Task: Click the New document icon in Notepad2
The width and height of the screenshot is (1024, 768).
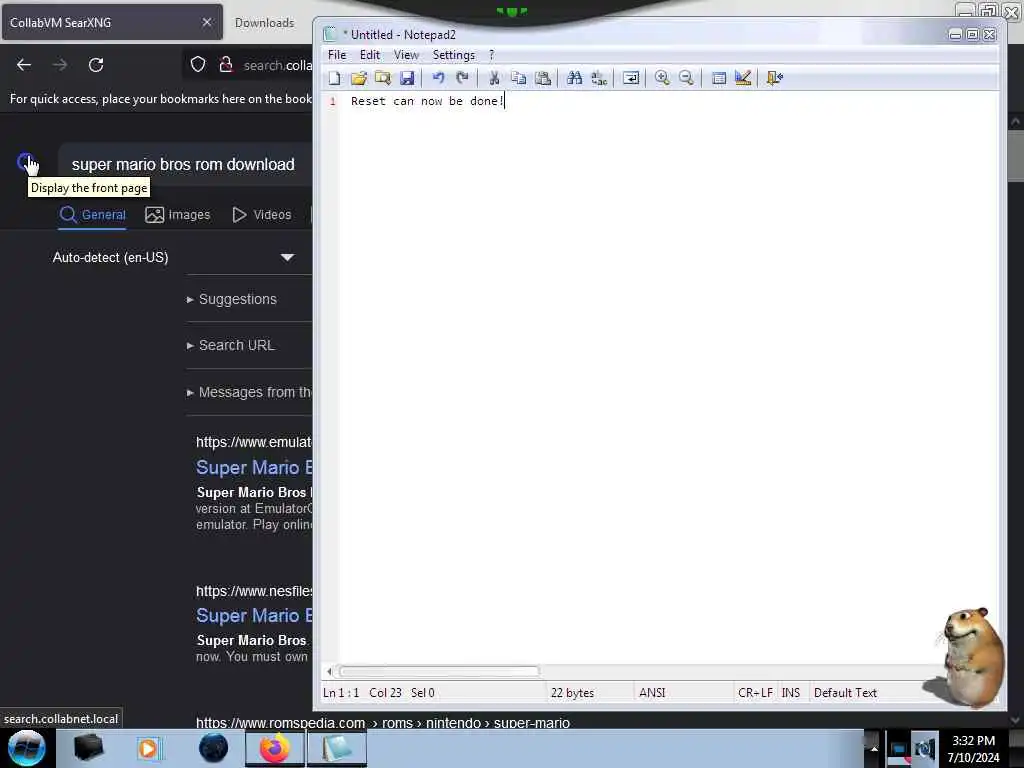Action: [x=334, y=78]
